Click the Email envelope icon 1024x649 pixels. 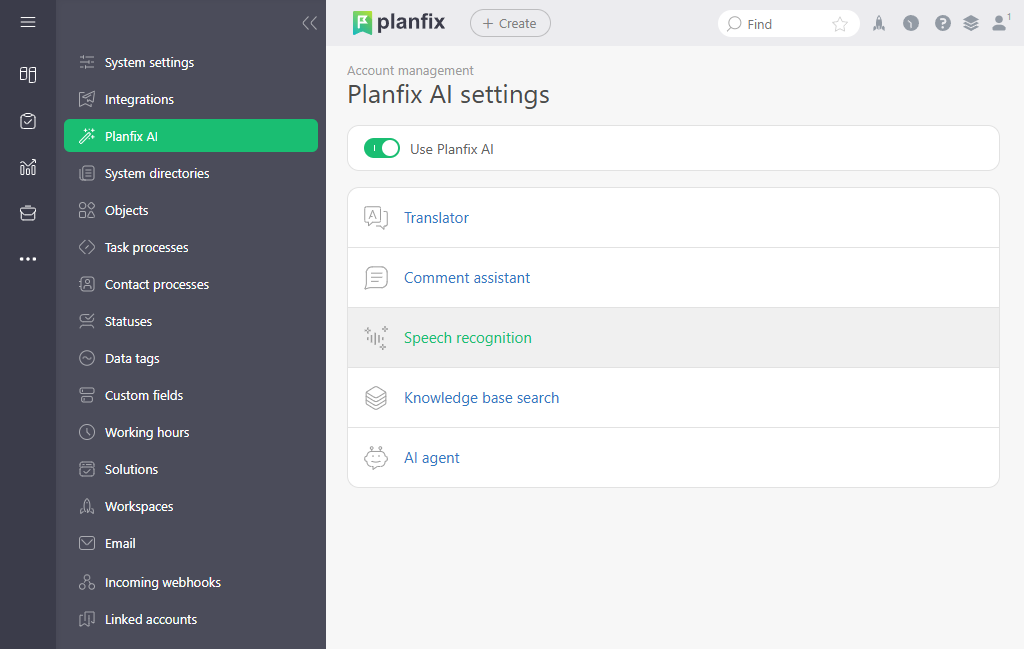coord(87,543)
